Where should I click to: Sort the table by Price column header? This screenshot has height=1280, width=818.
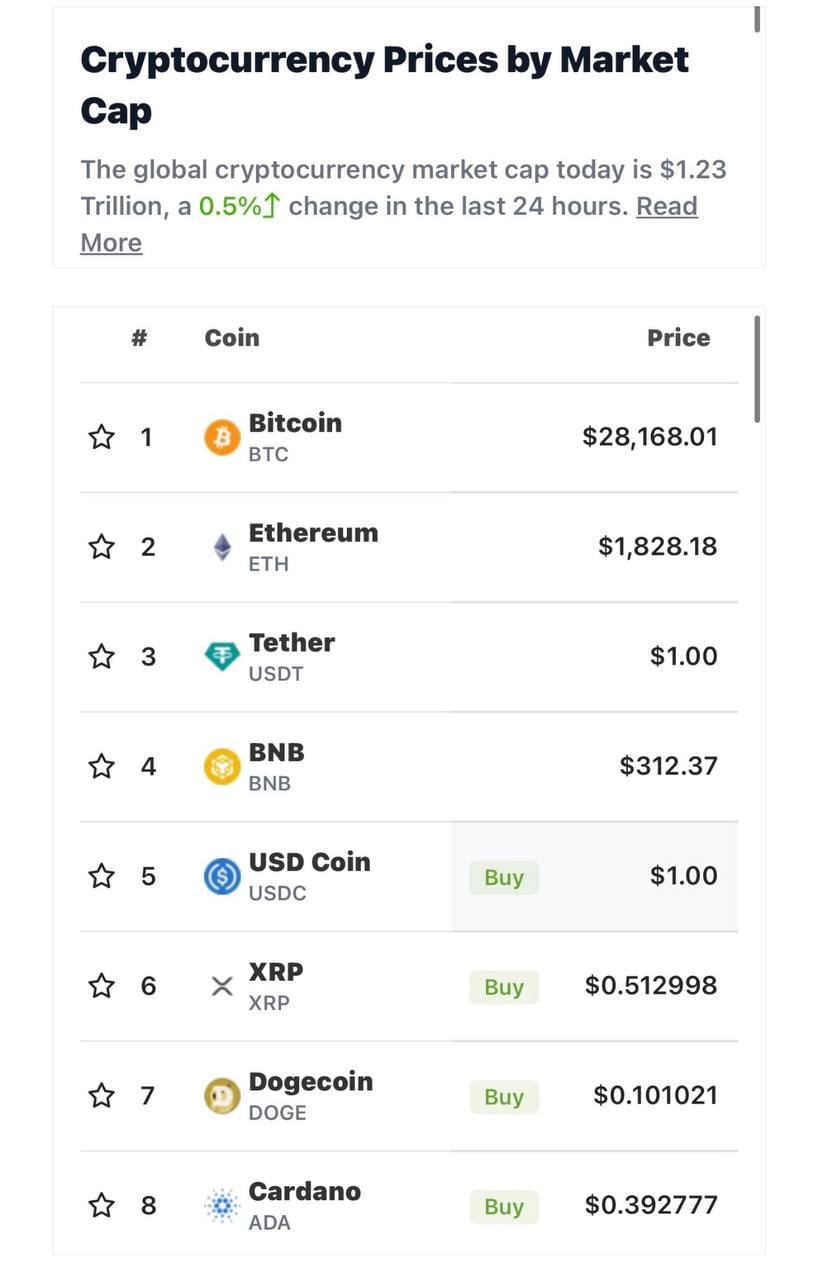(678, 338)
